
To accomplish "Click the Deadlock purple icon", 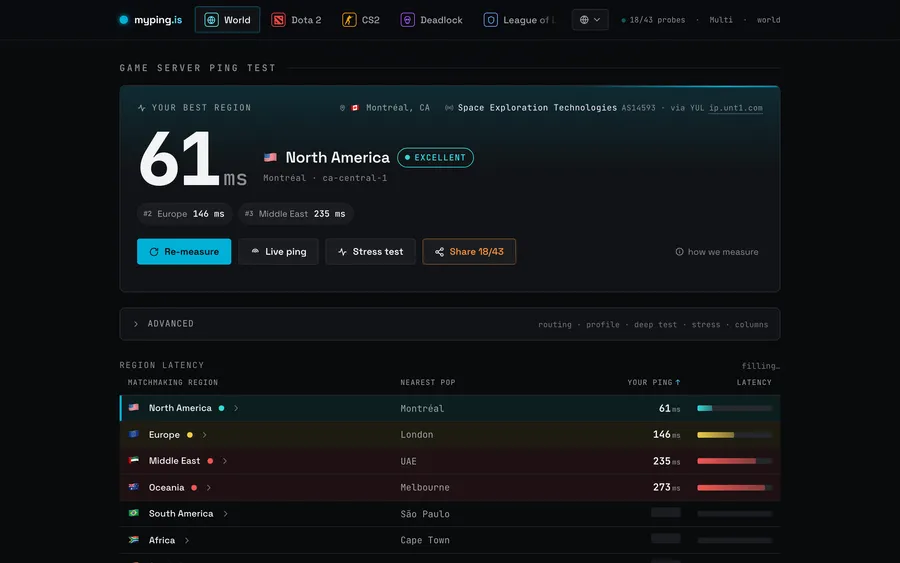I will click(408, 20).
